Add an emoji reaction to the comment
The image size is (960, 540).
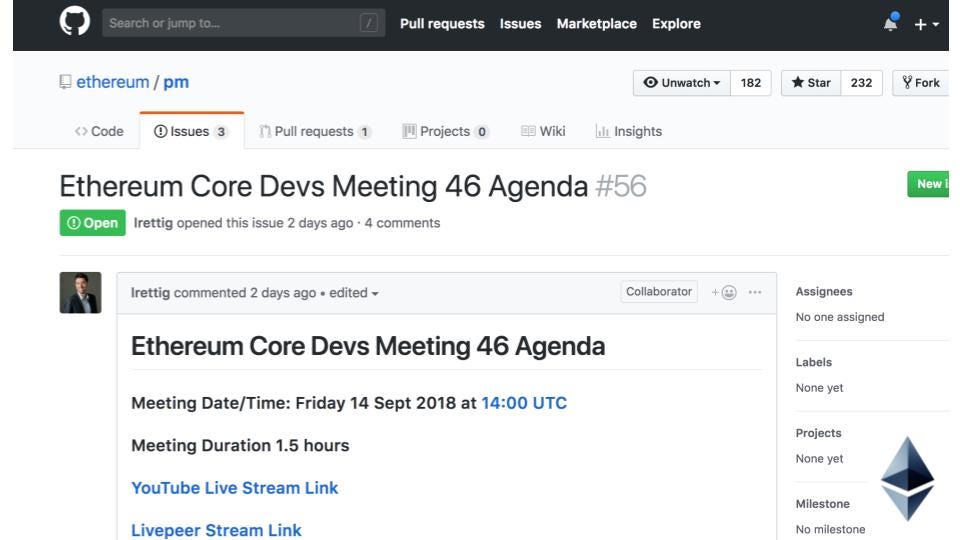[724, 292]
